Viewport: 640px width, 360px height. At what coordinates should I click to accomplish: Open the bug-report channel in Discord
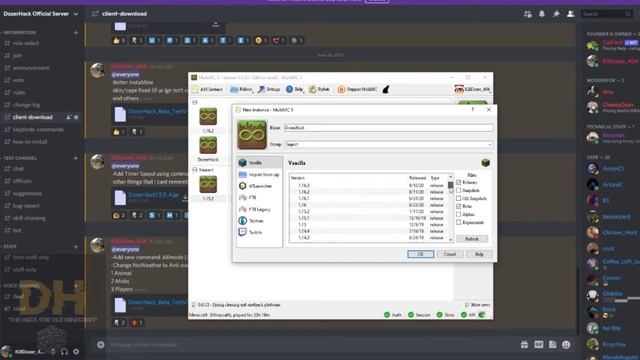click(x=26, y=206)
